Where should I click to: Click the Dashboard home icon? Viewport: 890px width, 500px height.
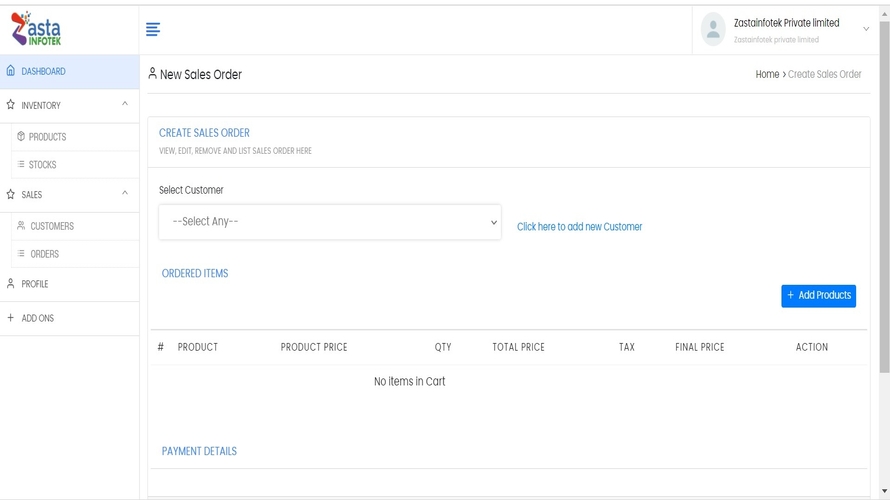(x=11, y=71)
